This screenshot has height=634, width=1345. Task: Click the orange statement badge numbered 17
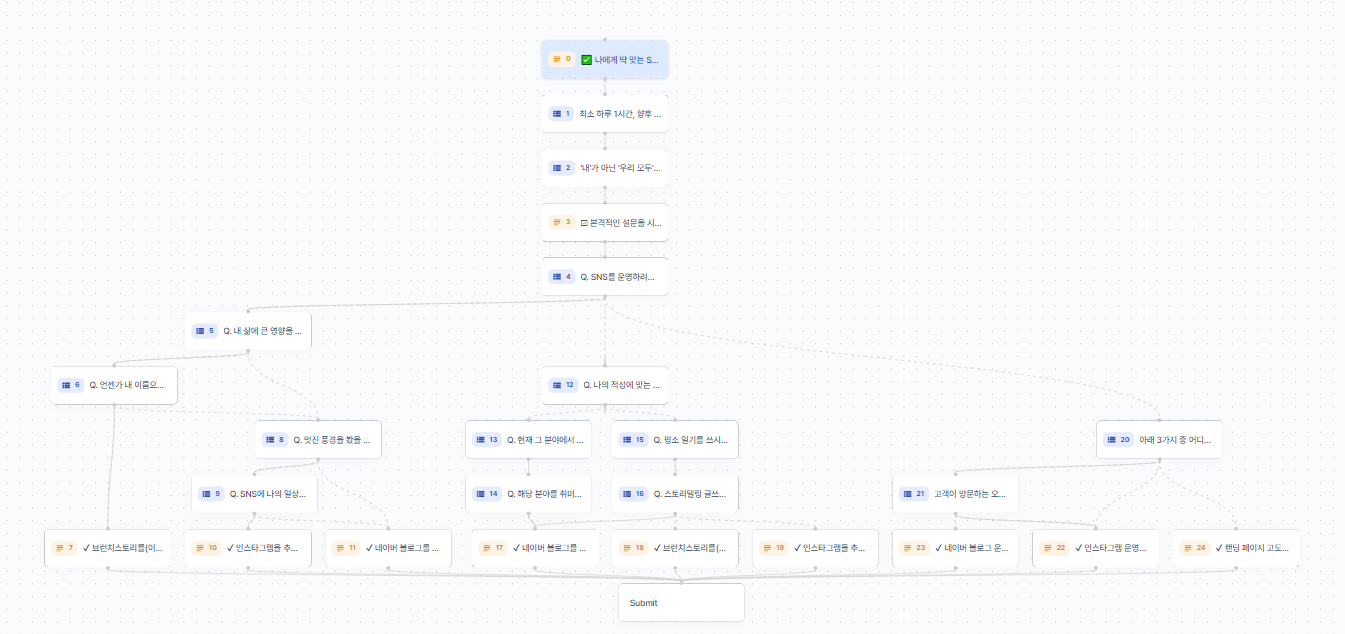(x=494, y=548)
